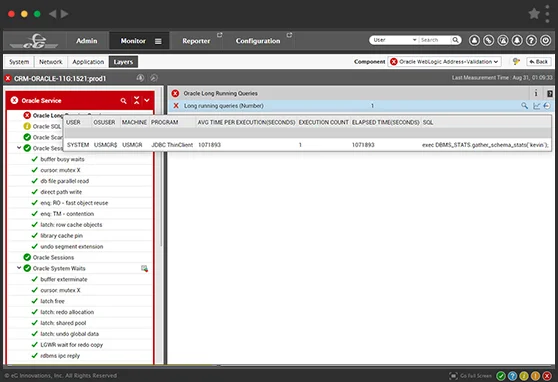
Task: Select the LGWR wait for redo copy entry
Action: tap(72, 345)
